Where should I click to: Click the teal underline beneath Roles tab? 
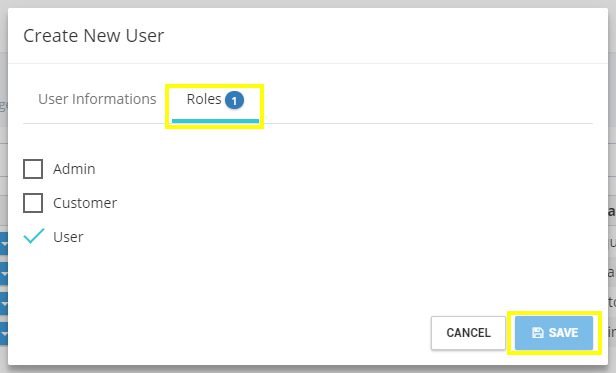click(215, 121)
